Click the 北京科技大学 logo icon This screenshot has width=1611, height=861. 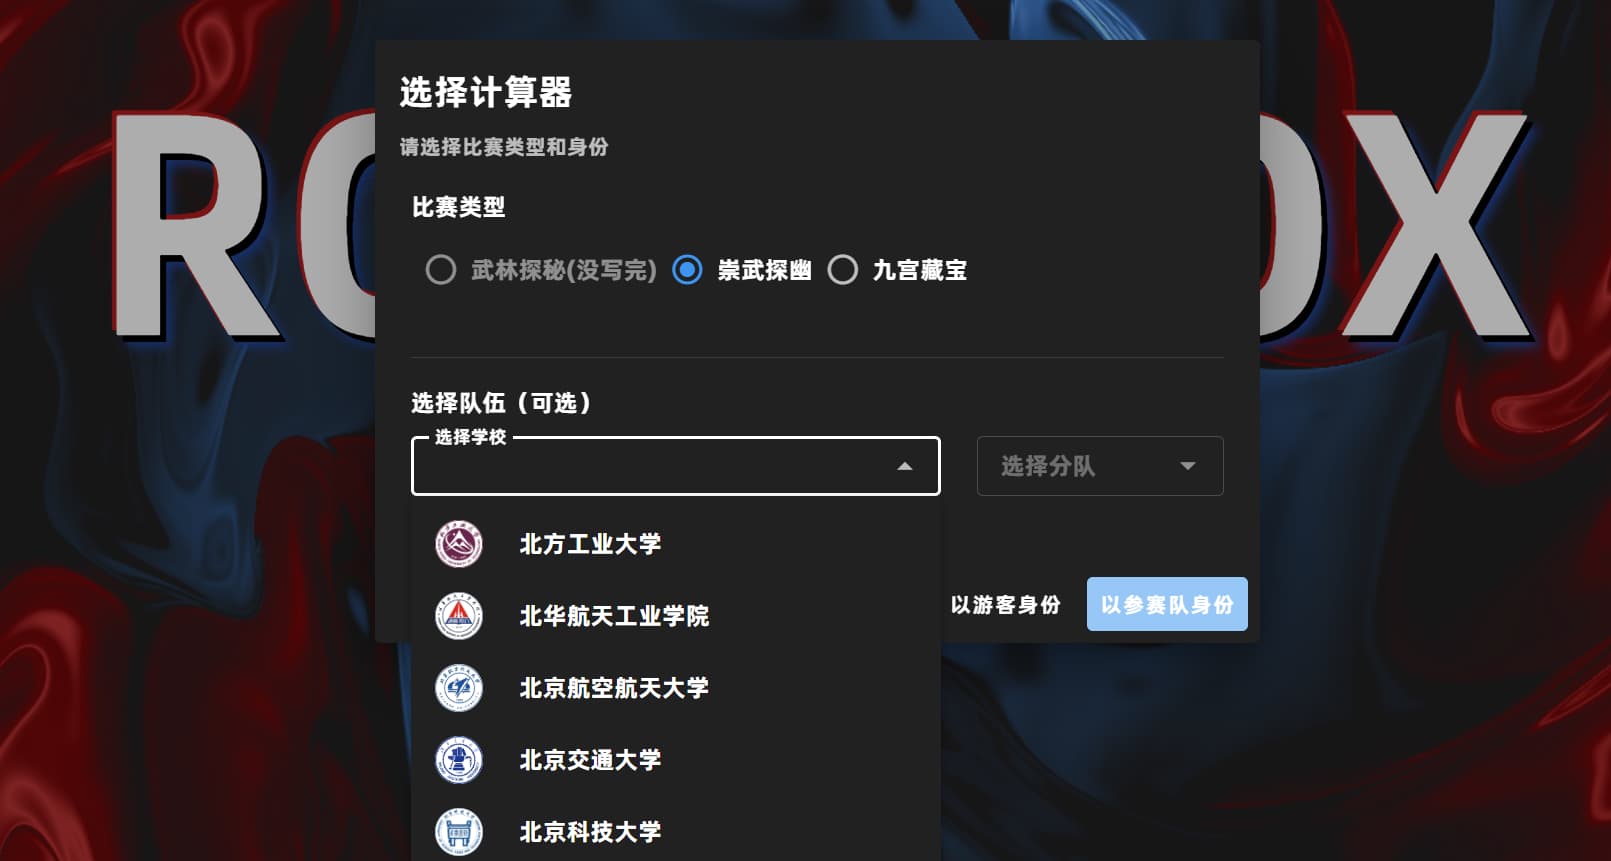click(459, 832)
